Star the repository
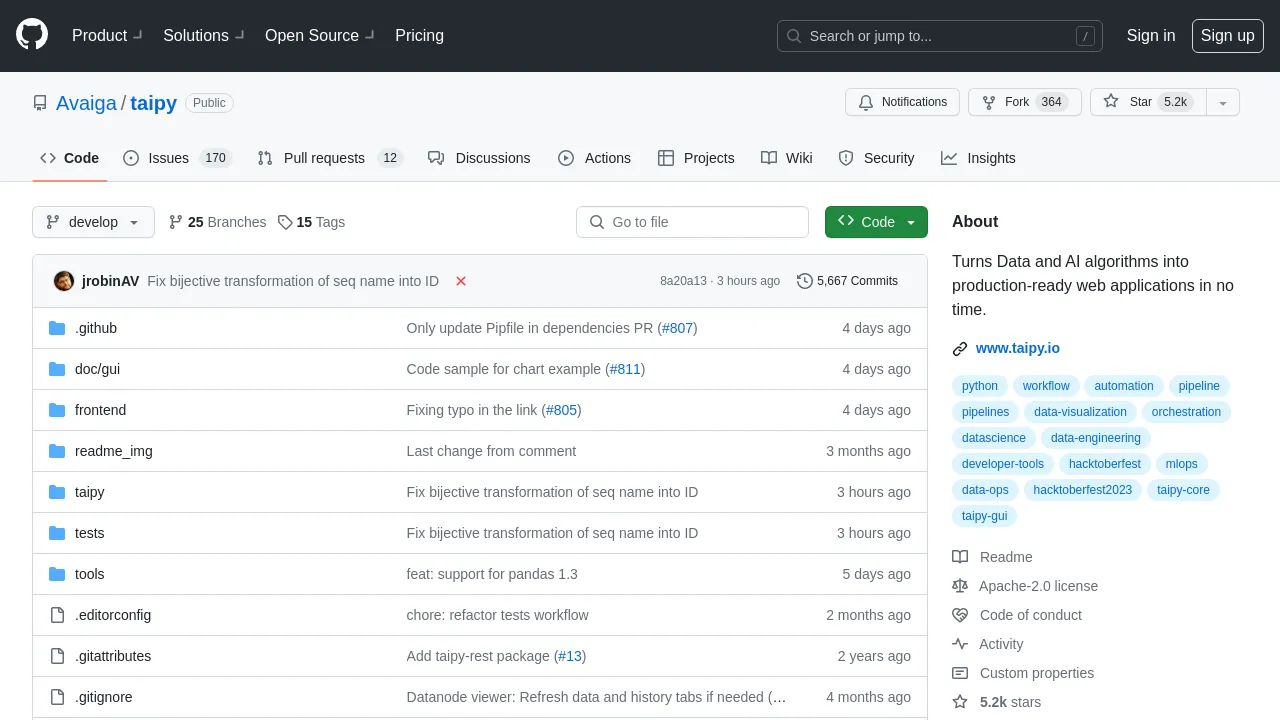This screenshot has height=720, width=1280. pos(1148,102)
